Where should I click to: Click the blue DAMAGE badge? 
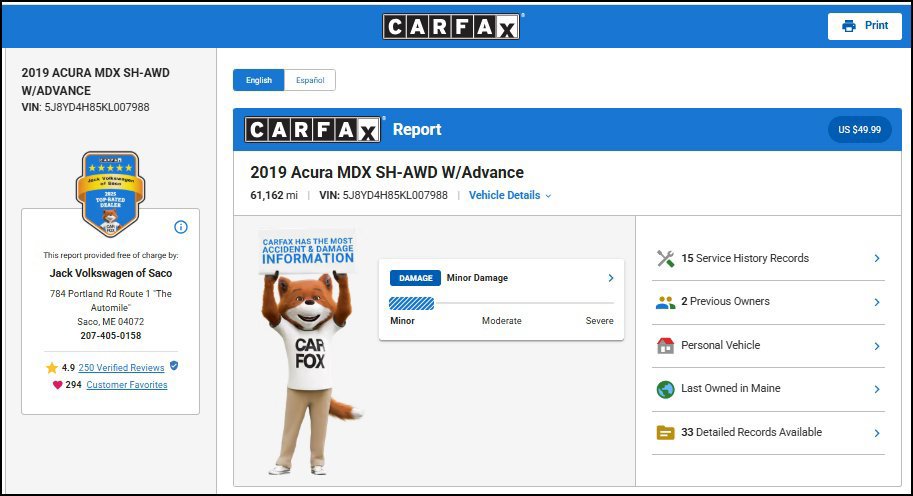click(415, 278)
